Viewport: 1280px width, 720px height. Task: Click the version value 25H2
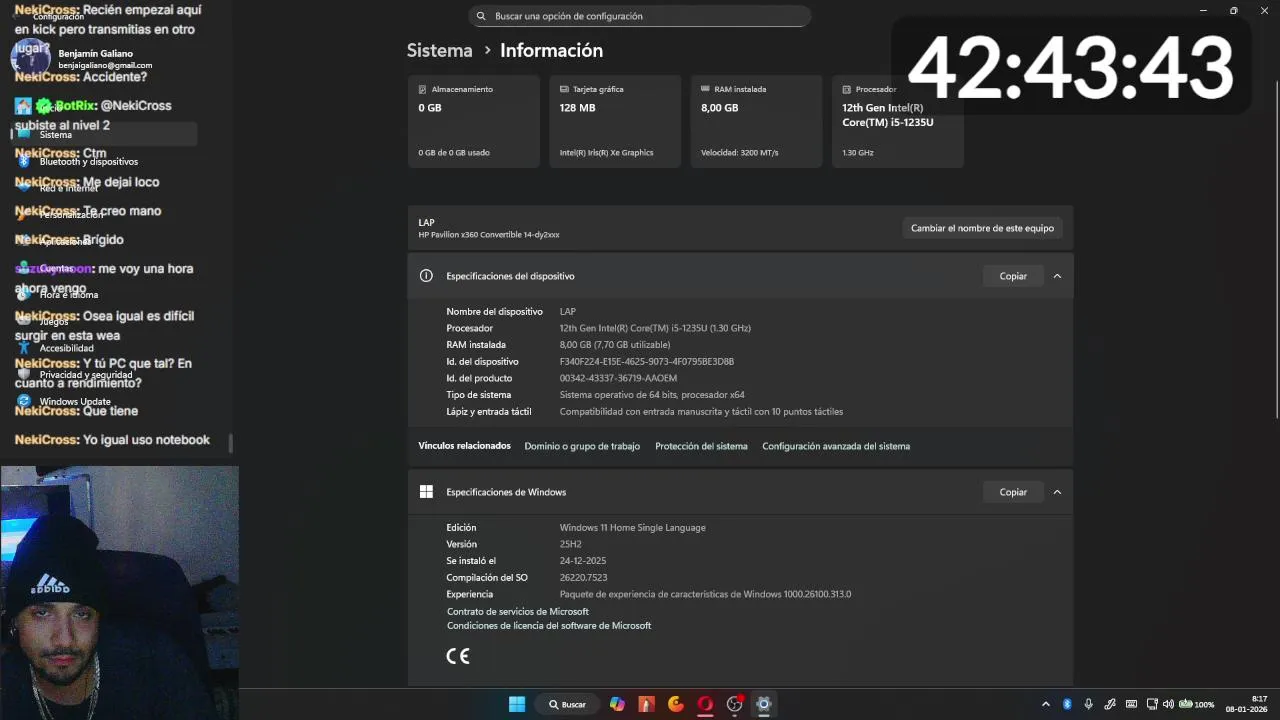[571, 544]
